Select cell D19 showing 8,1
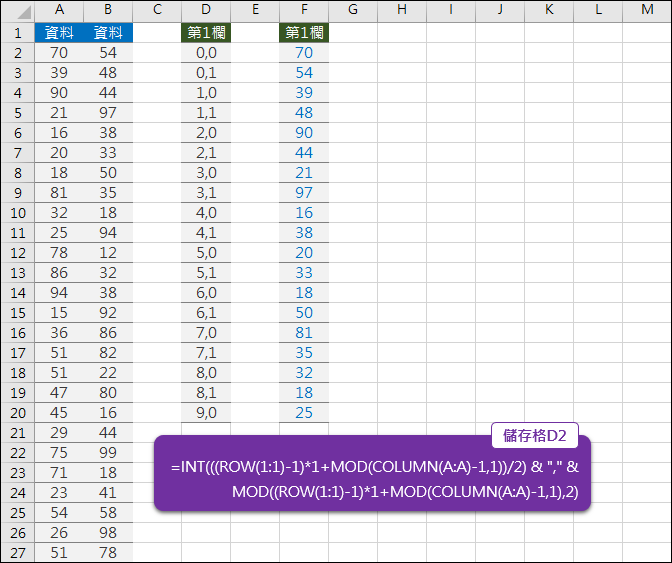This screenshot has height=563, width=672. click(x=206, y=392)
